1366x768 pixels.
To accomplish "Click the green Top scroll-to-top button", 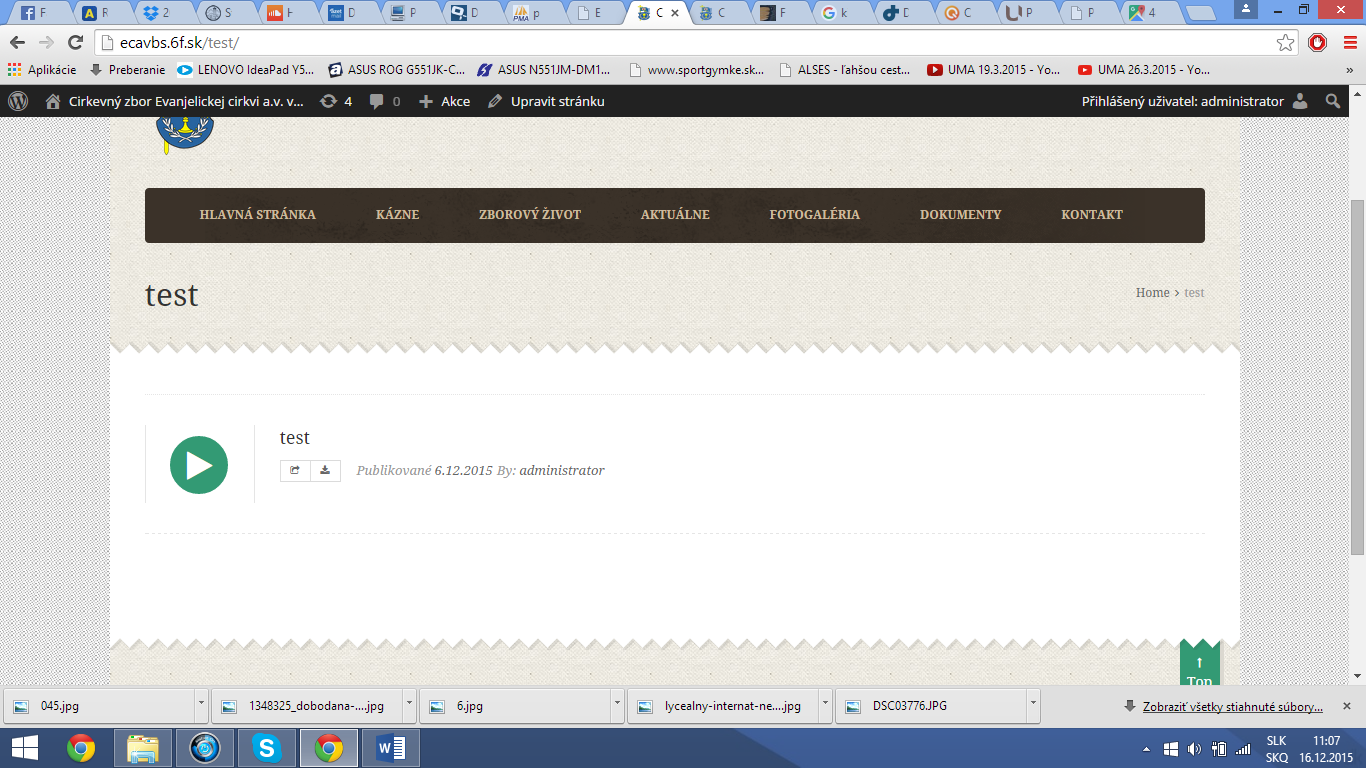I will (1199, 667).
